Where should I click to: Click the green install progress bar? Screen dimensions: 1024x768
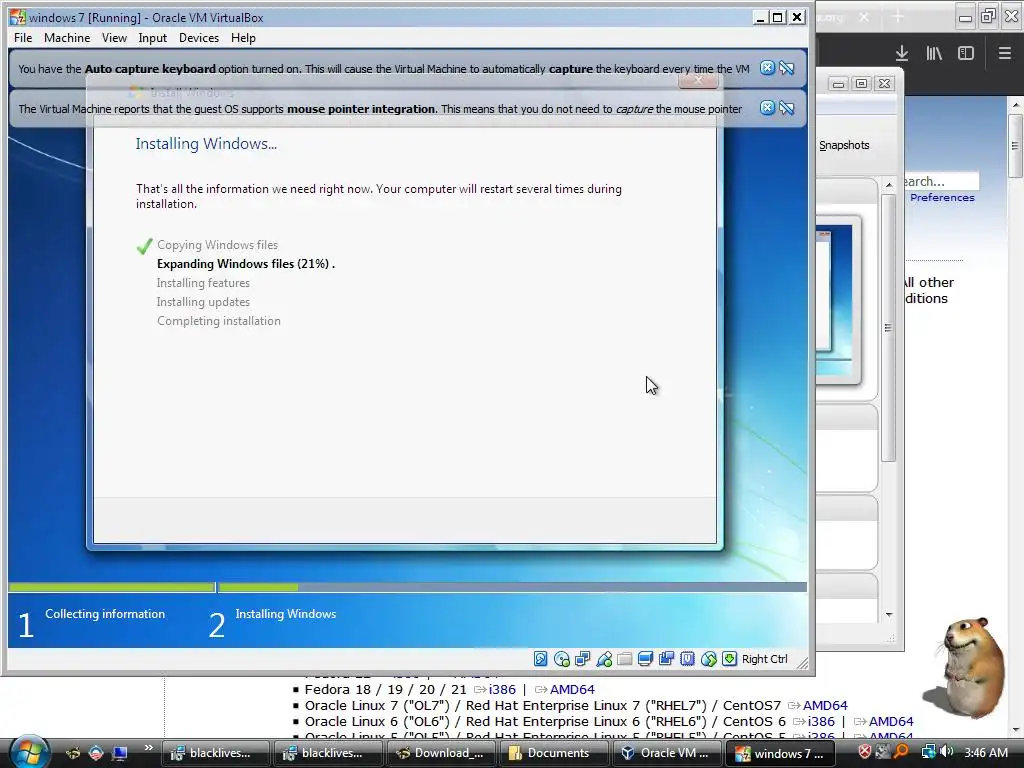pos(258,588)
